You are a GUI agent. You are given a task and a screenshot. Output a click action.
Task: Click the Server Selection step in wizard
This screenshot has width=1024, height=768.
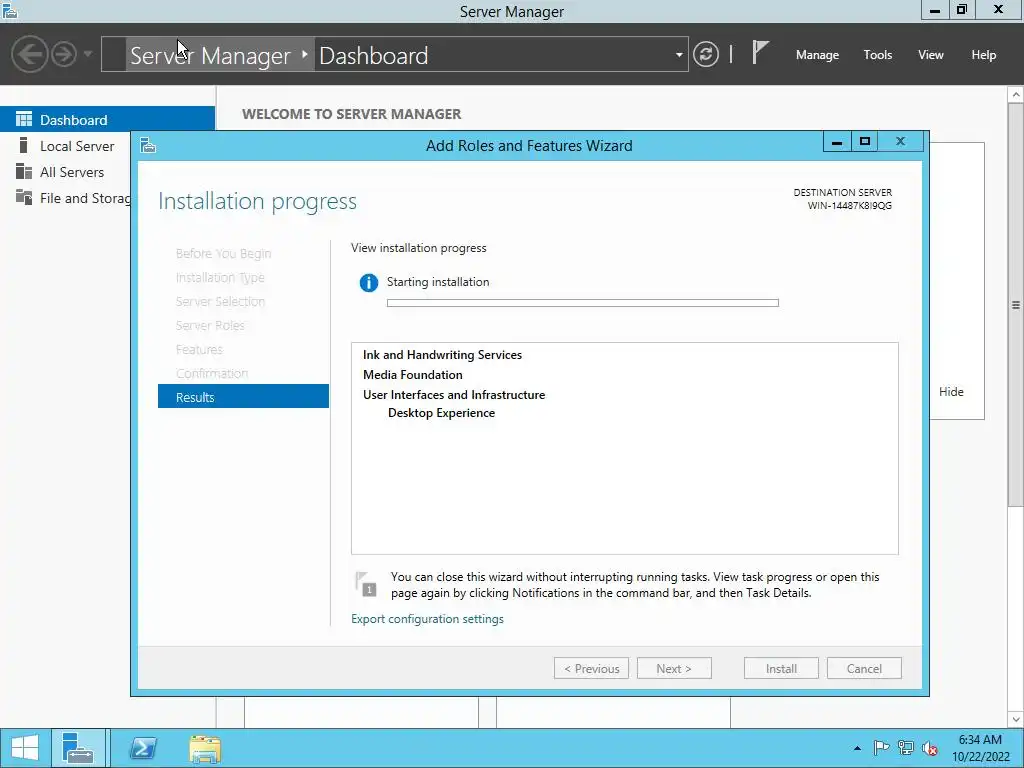coord(220,301)
